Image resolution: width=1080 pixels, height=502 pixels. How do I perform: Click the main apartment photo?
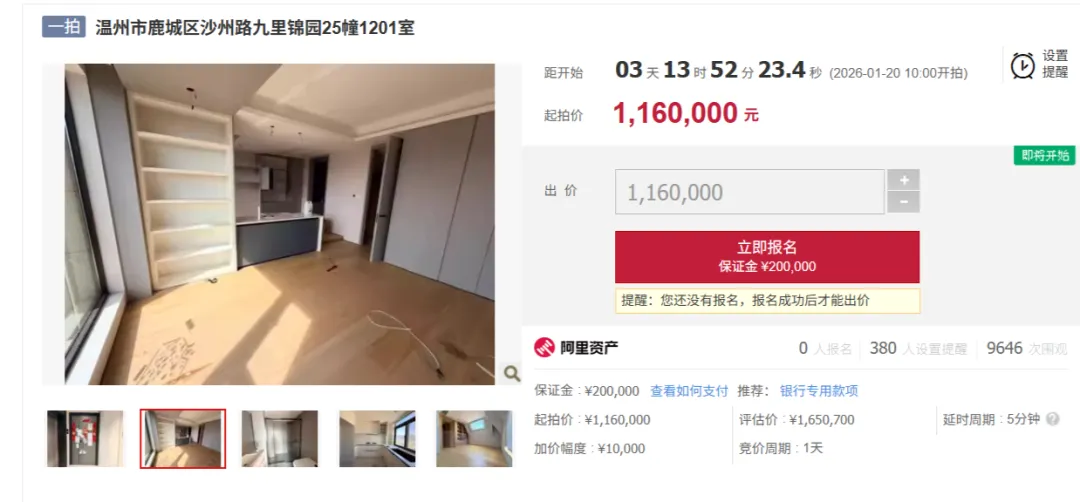point(280,224)
